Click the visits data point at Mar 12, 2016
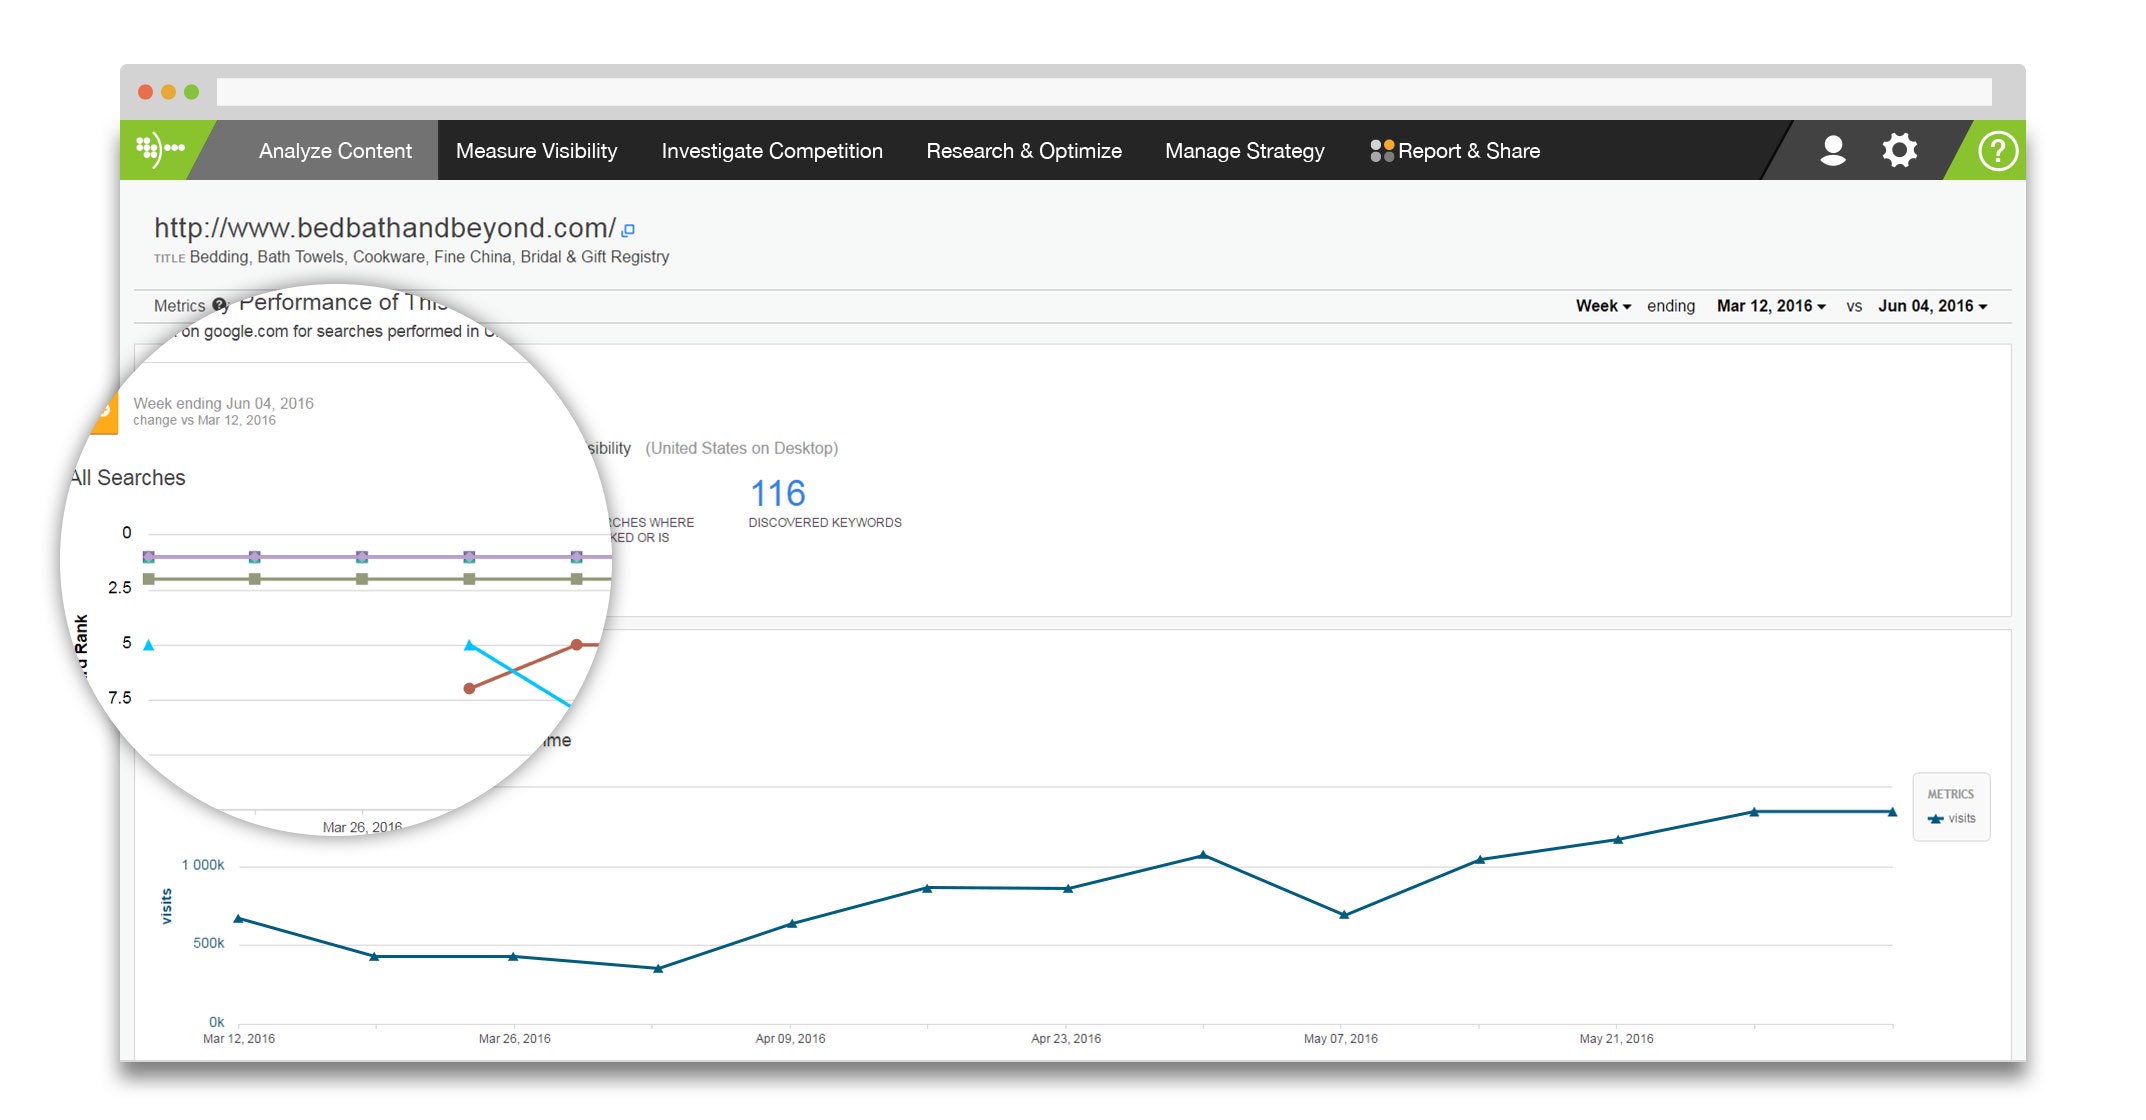Image resolution: width=2146 pixels, height=1120 pixels. point(239,918)
